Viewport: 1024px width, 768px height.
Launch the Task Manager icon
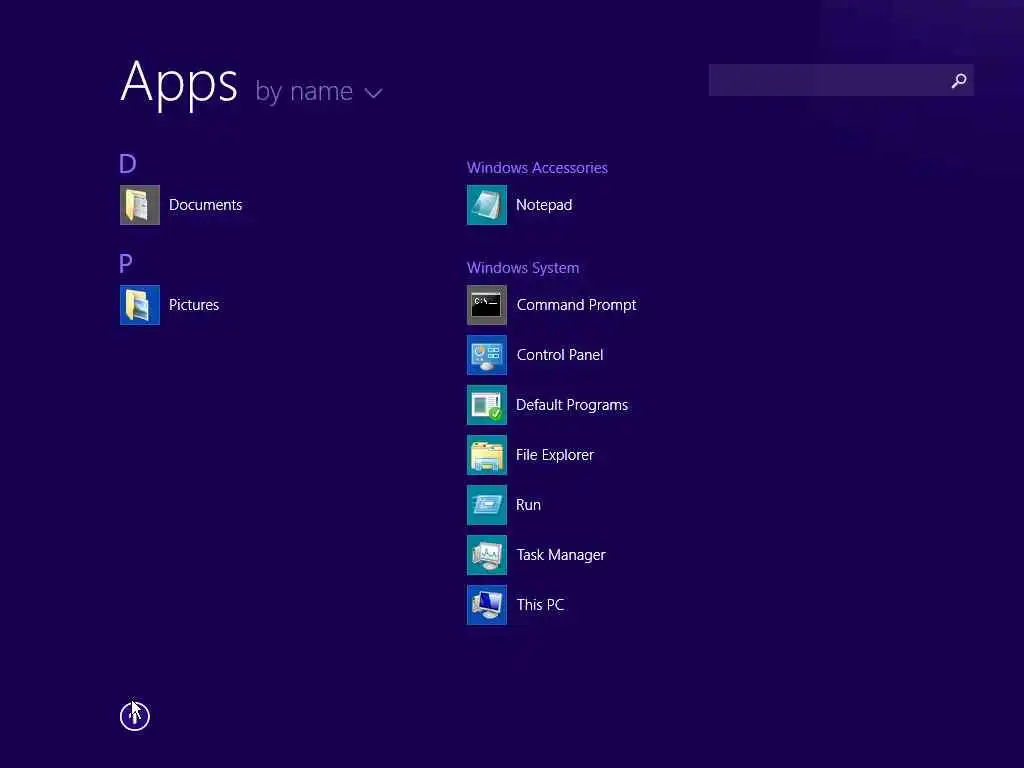coord(487,555)
